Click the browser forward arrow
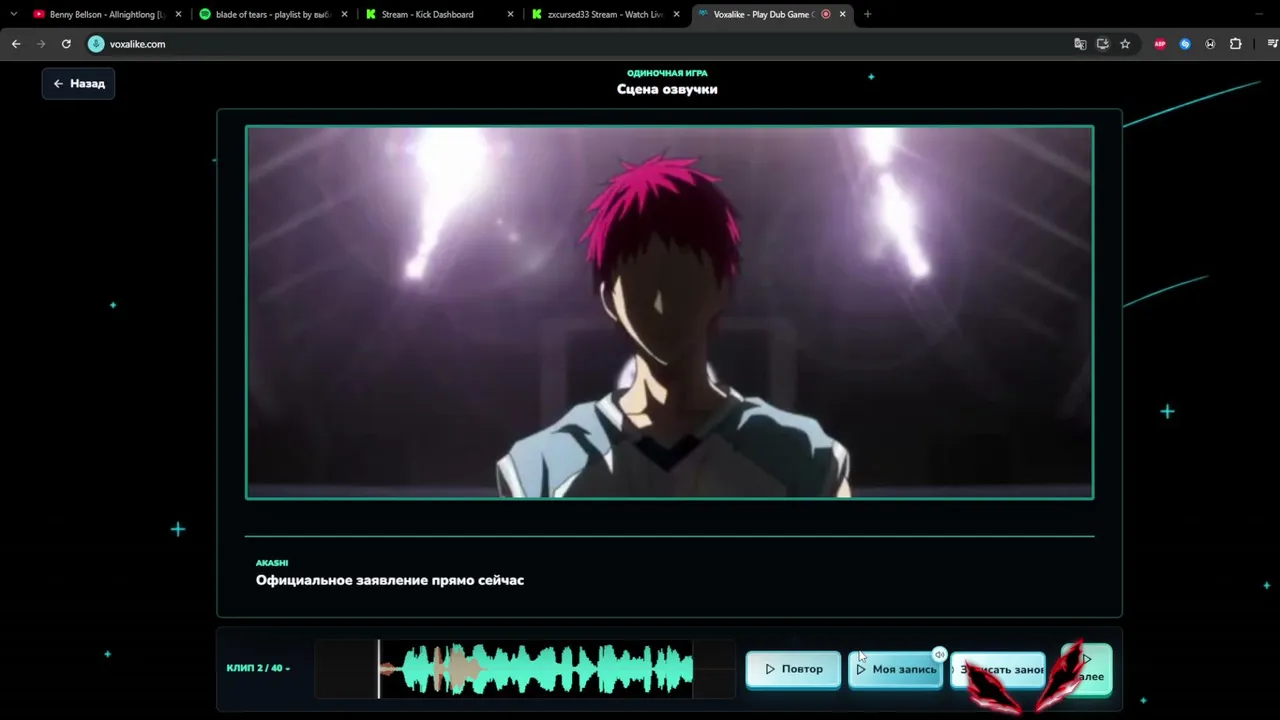 point(41,44)
